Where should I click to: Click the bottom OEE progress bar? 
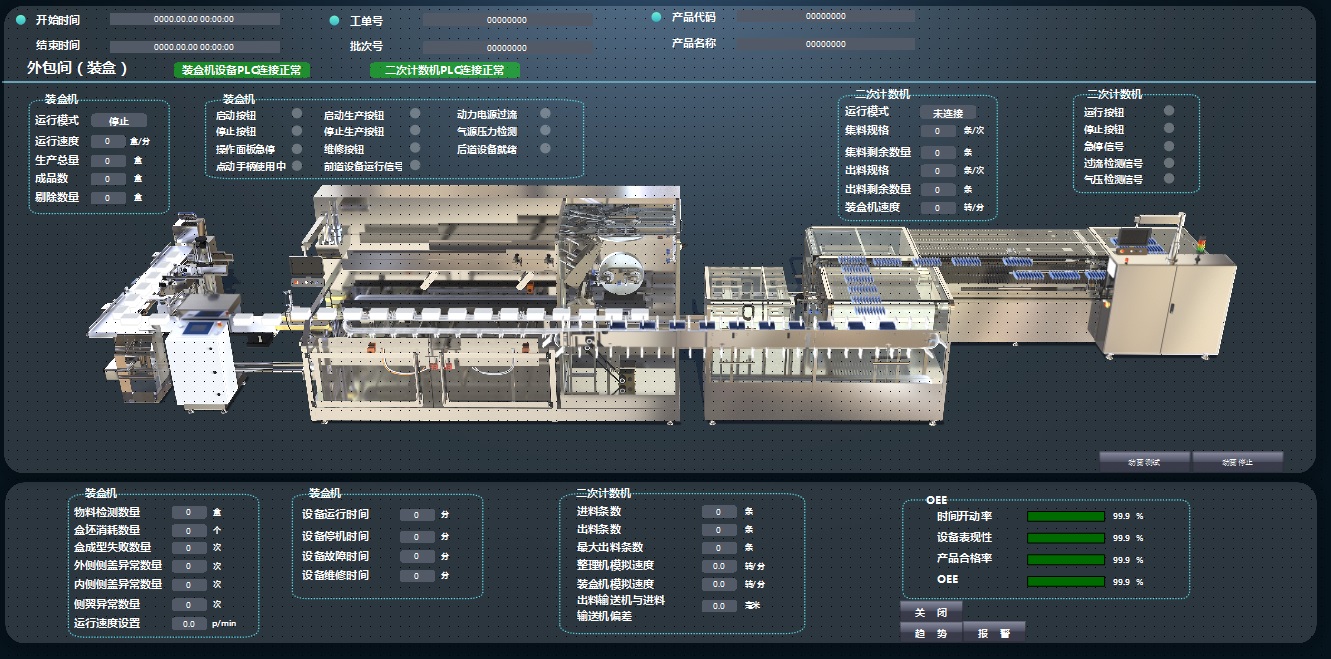tap(1066, 581)
